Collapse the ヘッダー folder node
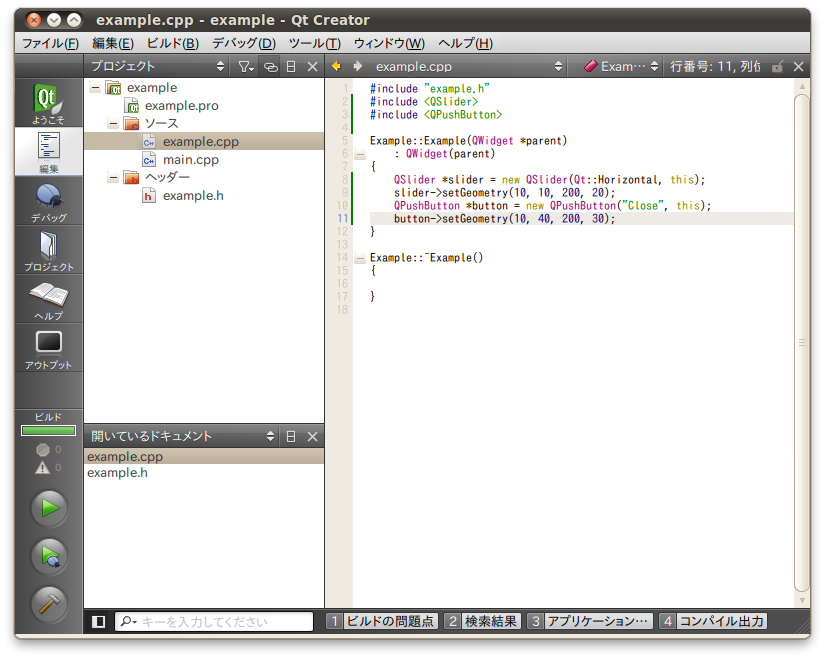 tap(113, 178)
